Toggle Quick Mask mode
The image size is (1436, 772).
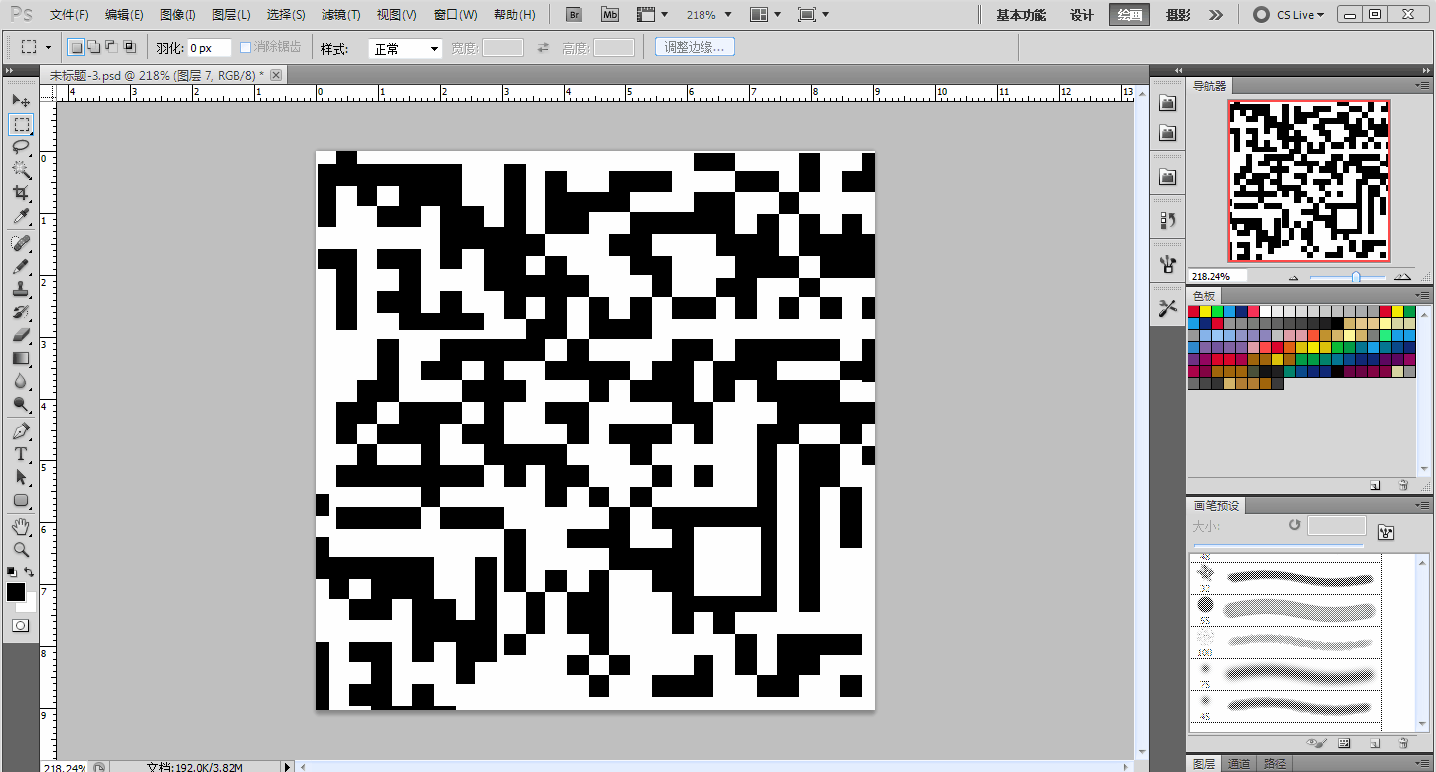point(20,625)
